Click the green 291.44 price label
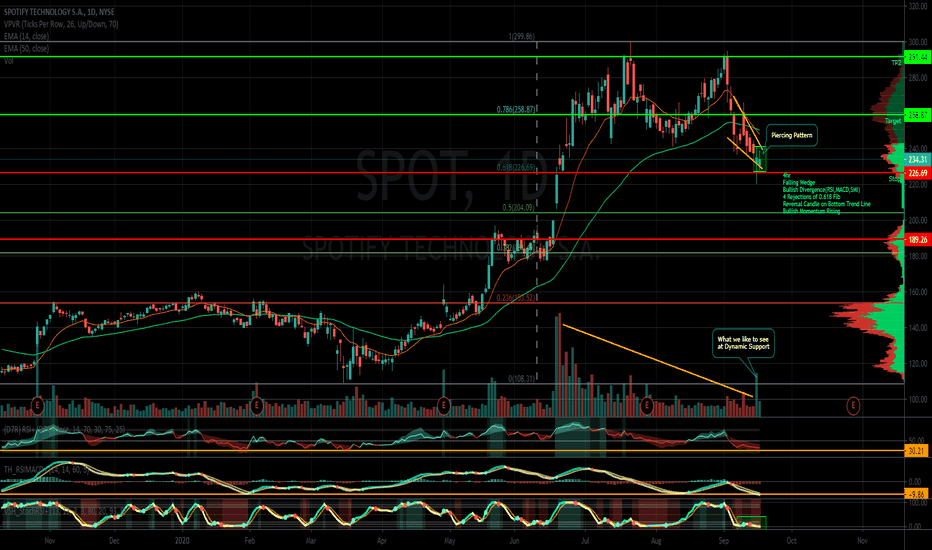This screenshot has width=932, height=550. tap(917, 58)
